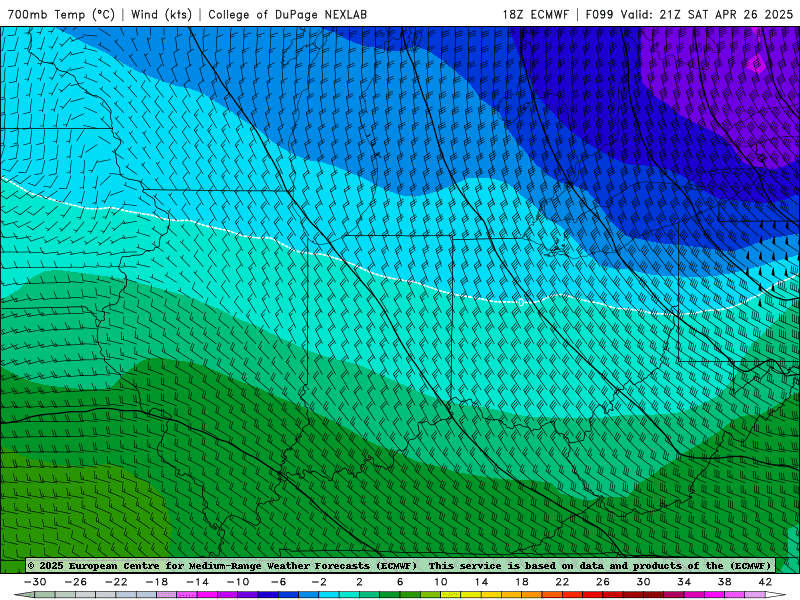The height and width of the screenshot is (600, 800).
Task: Click the '−26' color scale label
Action: pos(76,582)
